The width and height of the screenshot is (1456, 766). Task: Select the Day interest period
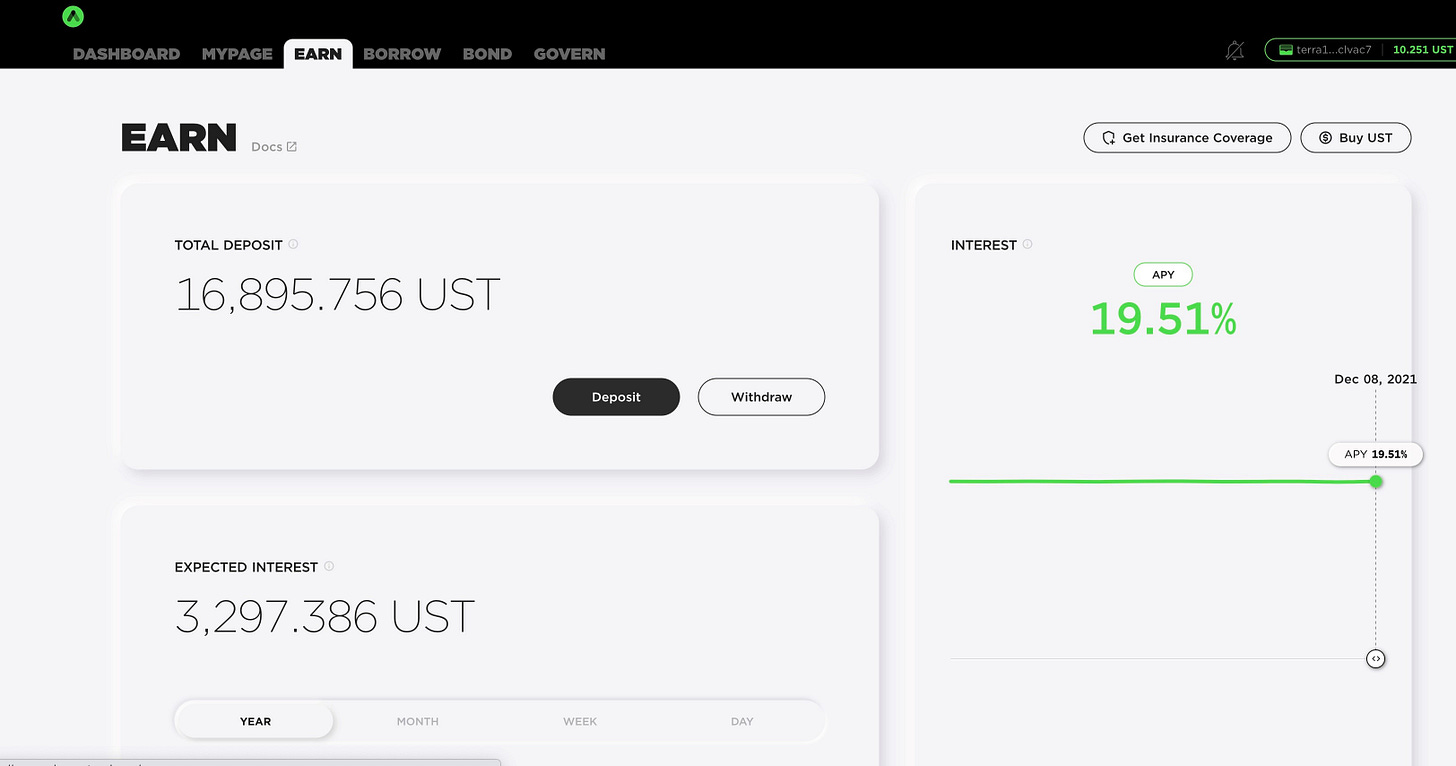pos(742,721)
